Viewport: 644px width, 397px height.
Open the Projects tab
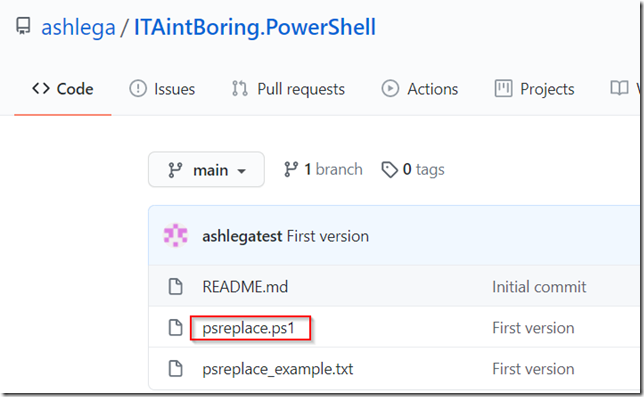point(534,89)
